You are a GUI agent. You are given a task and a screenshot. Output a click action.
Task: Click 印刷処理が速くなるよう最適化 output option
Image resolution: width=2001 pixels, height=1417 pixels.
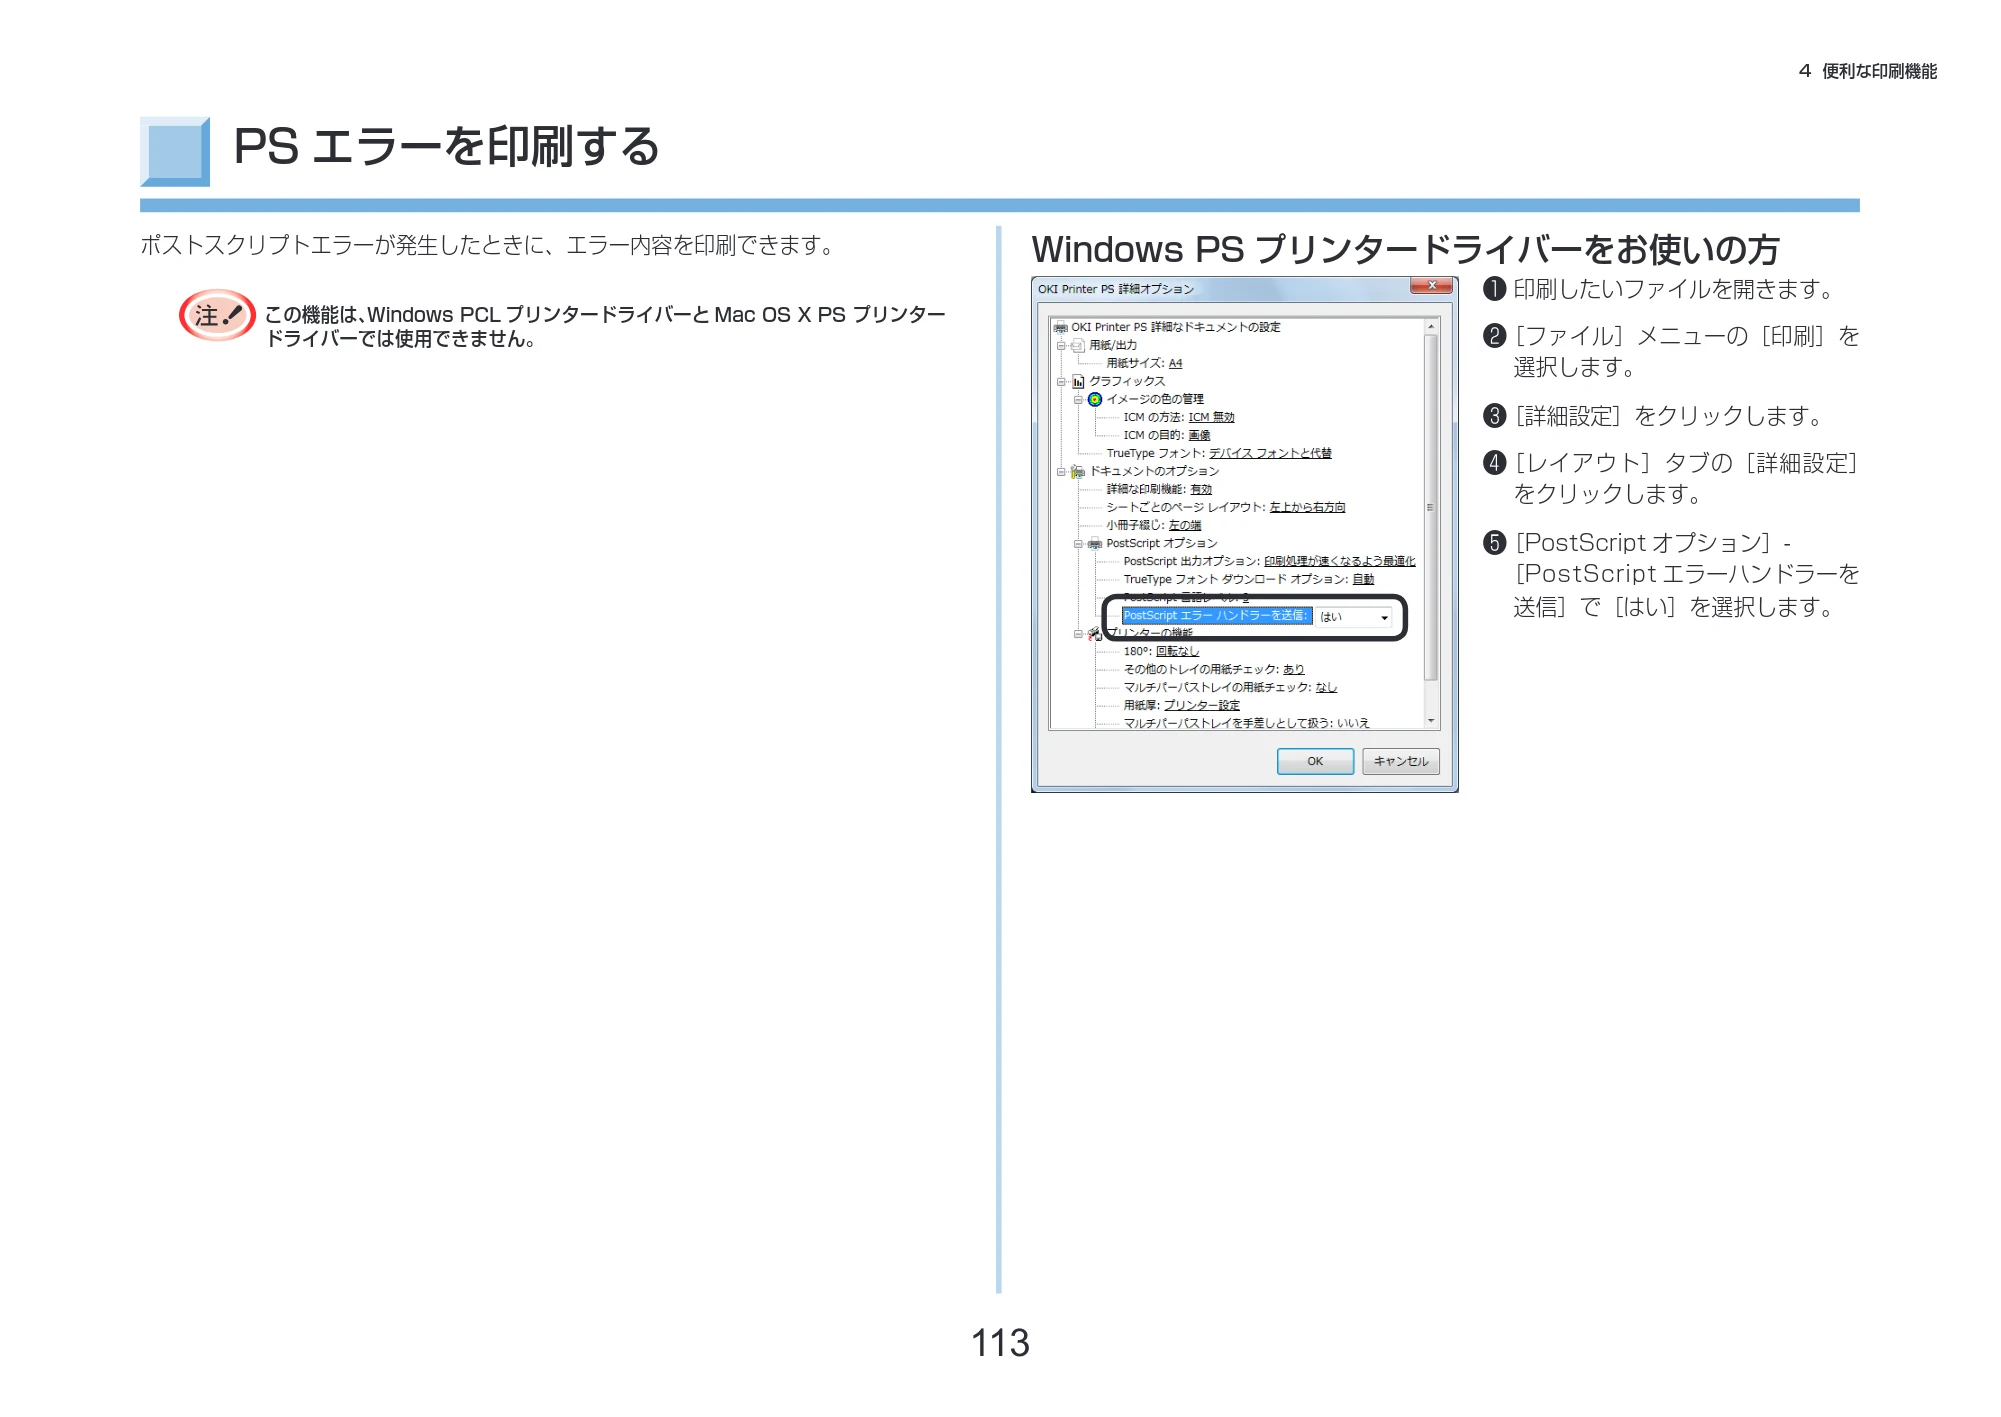[1340, 561]
